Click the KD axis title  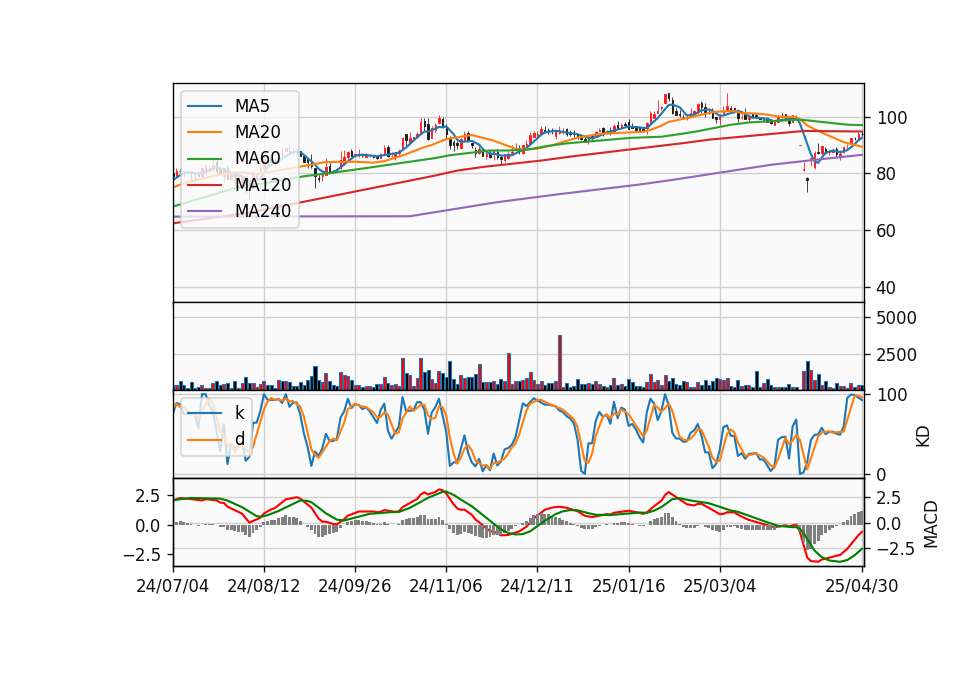(923, 437)
